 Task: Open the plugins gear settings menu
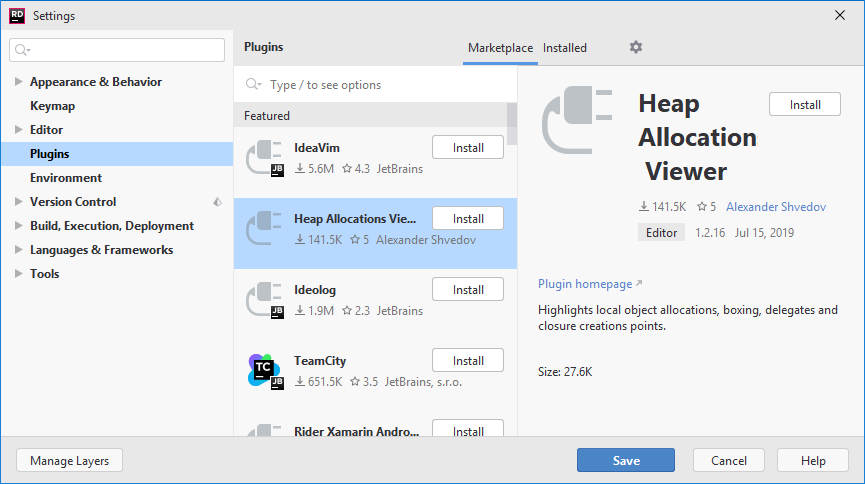tap(636, 47)
